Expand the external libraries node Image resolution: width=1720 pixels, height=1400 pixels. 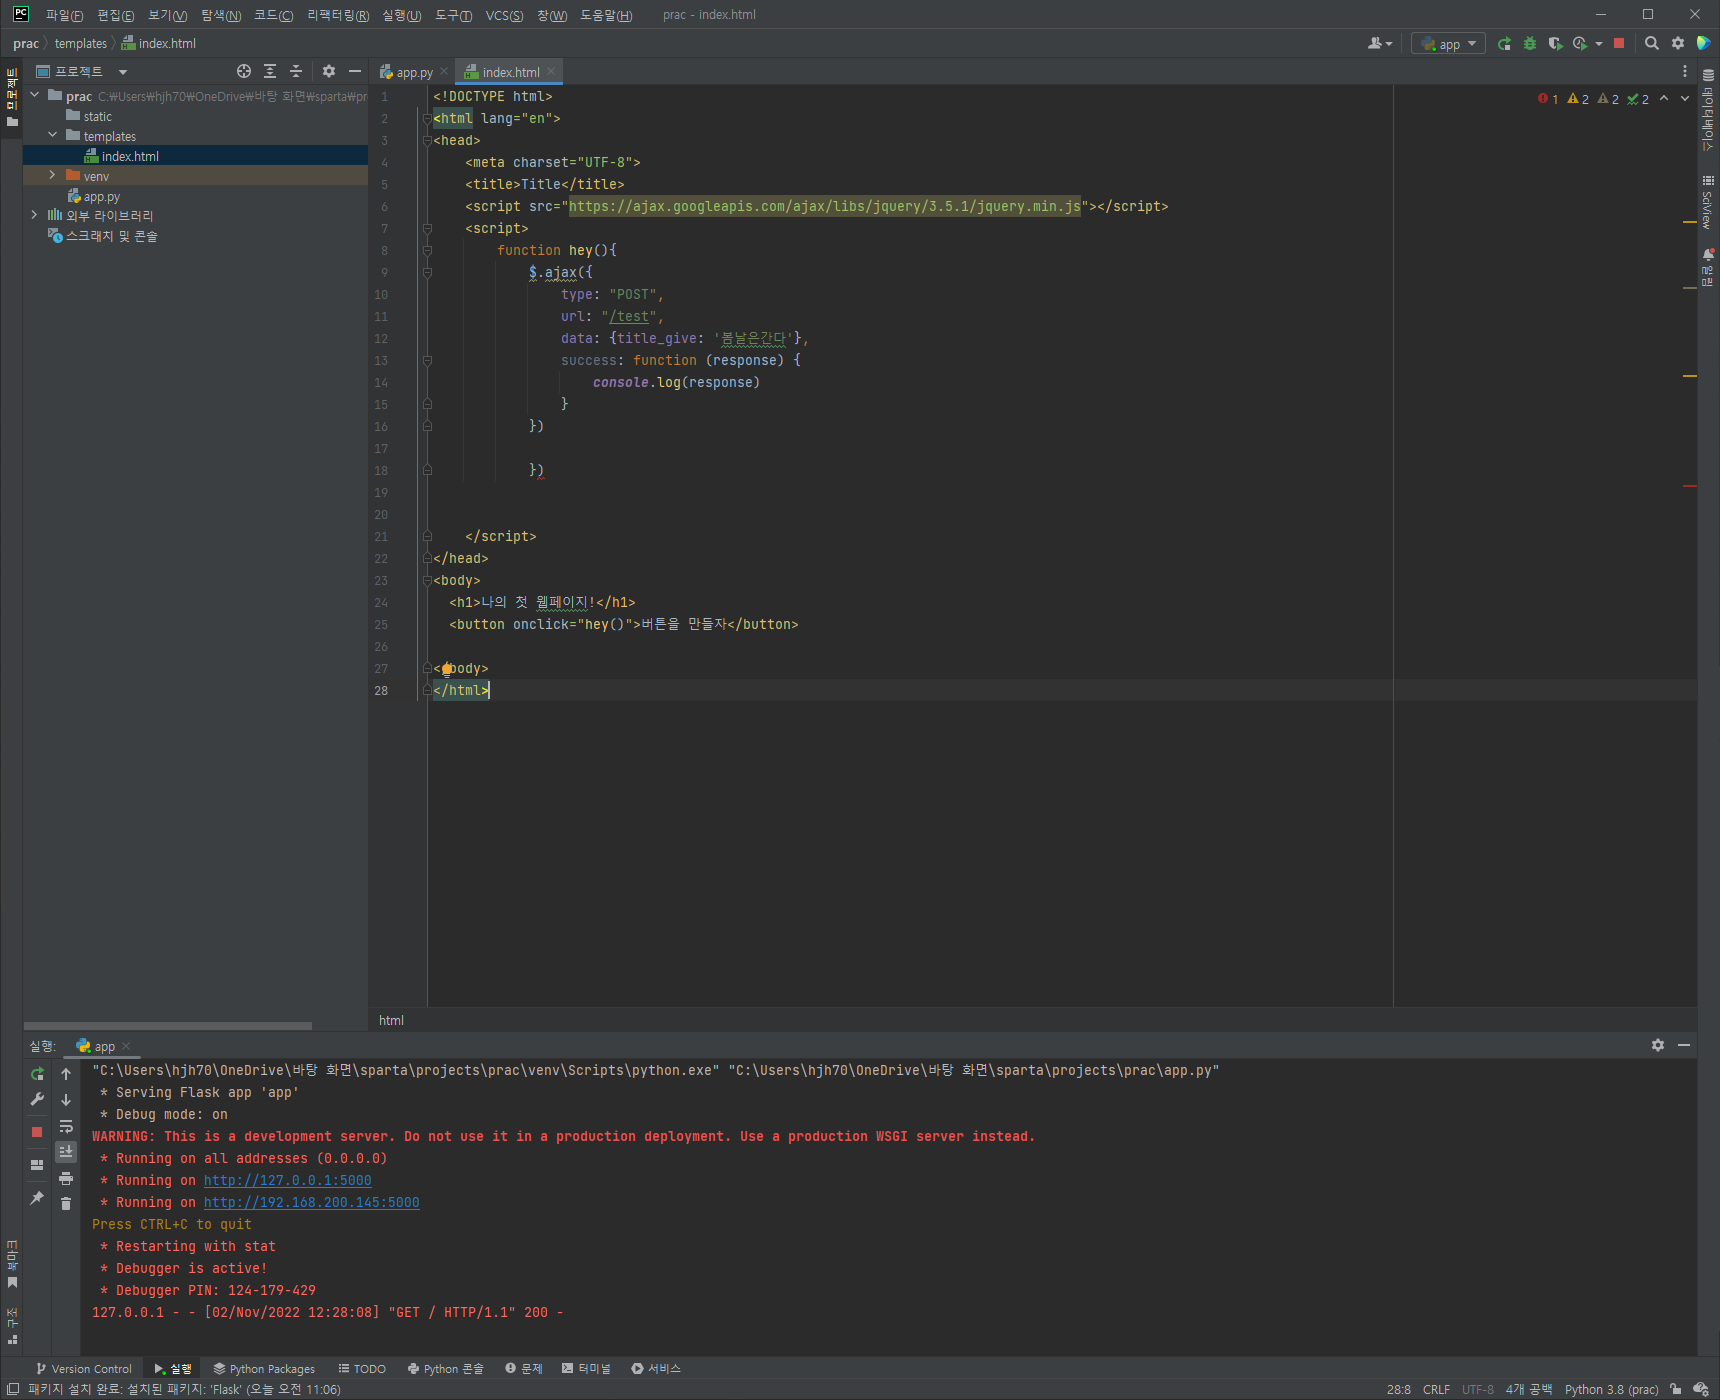(x=35, y=215)
